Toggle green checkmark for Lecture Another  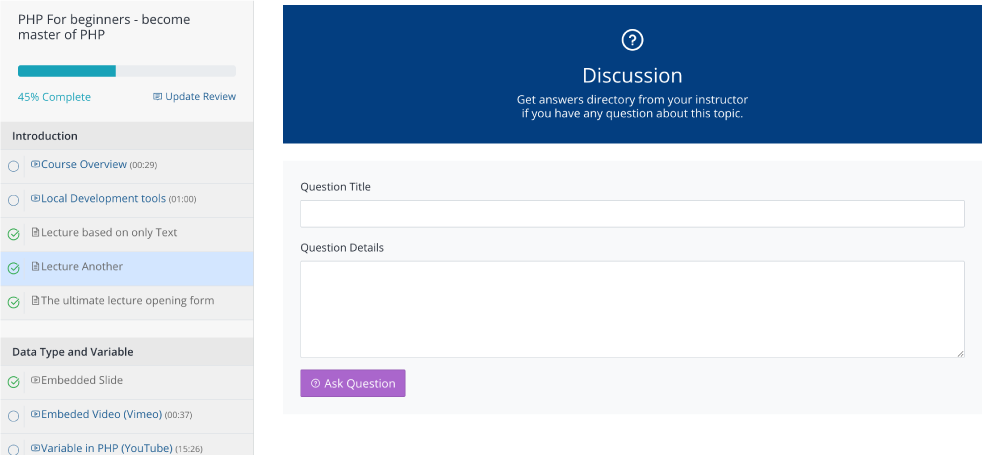13,269
